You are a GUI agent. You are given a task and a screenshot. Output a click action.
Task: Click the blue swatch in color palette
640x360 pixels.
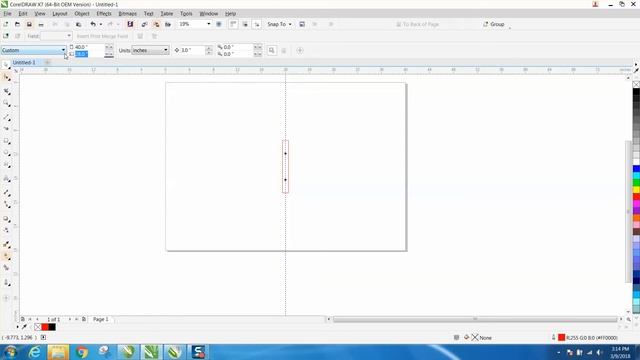point(636,169)
